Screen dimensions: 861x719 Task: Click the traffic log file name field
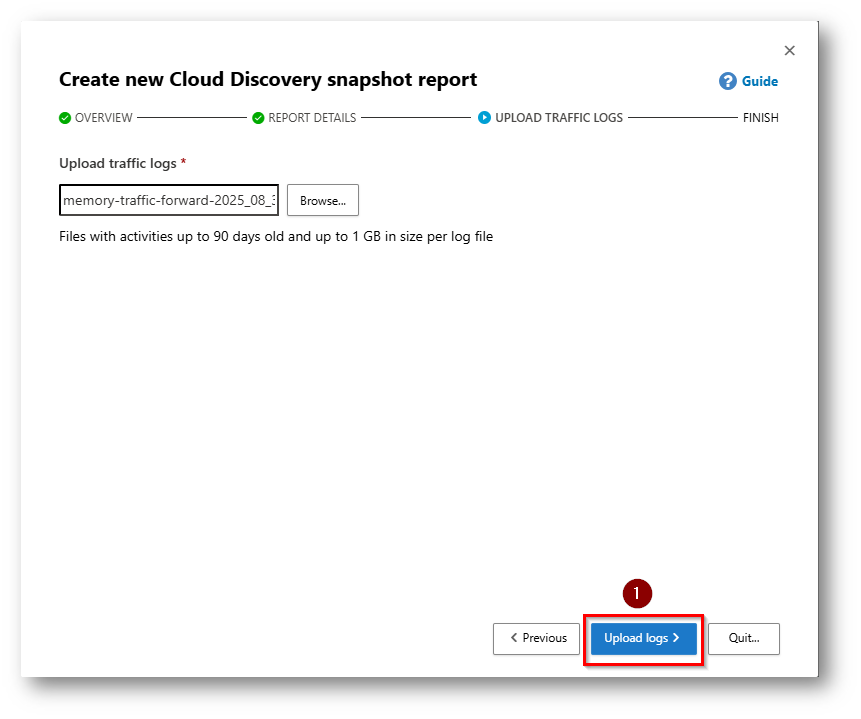pos(169,200)
